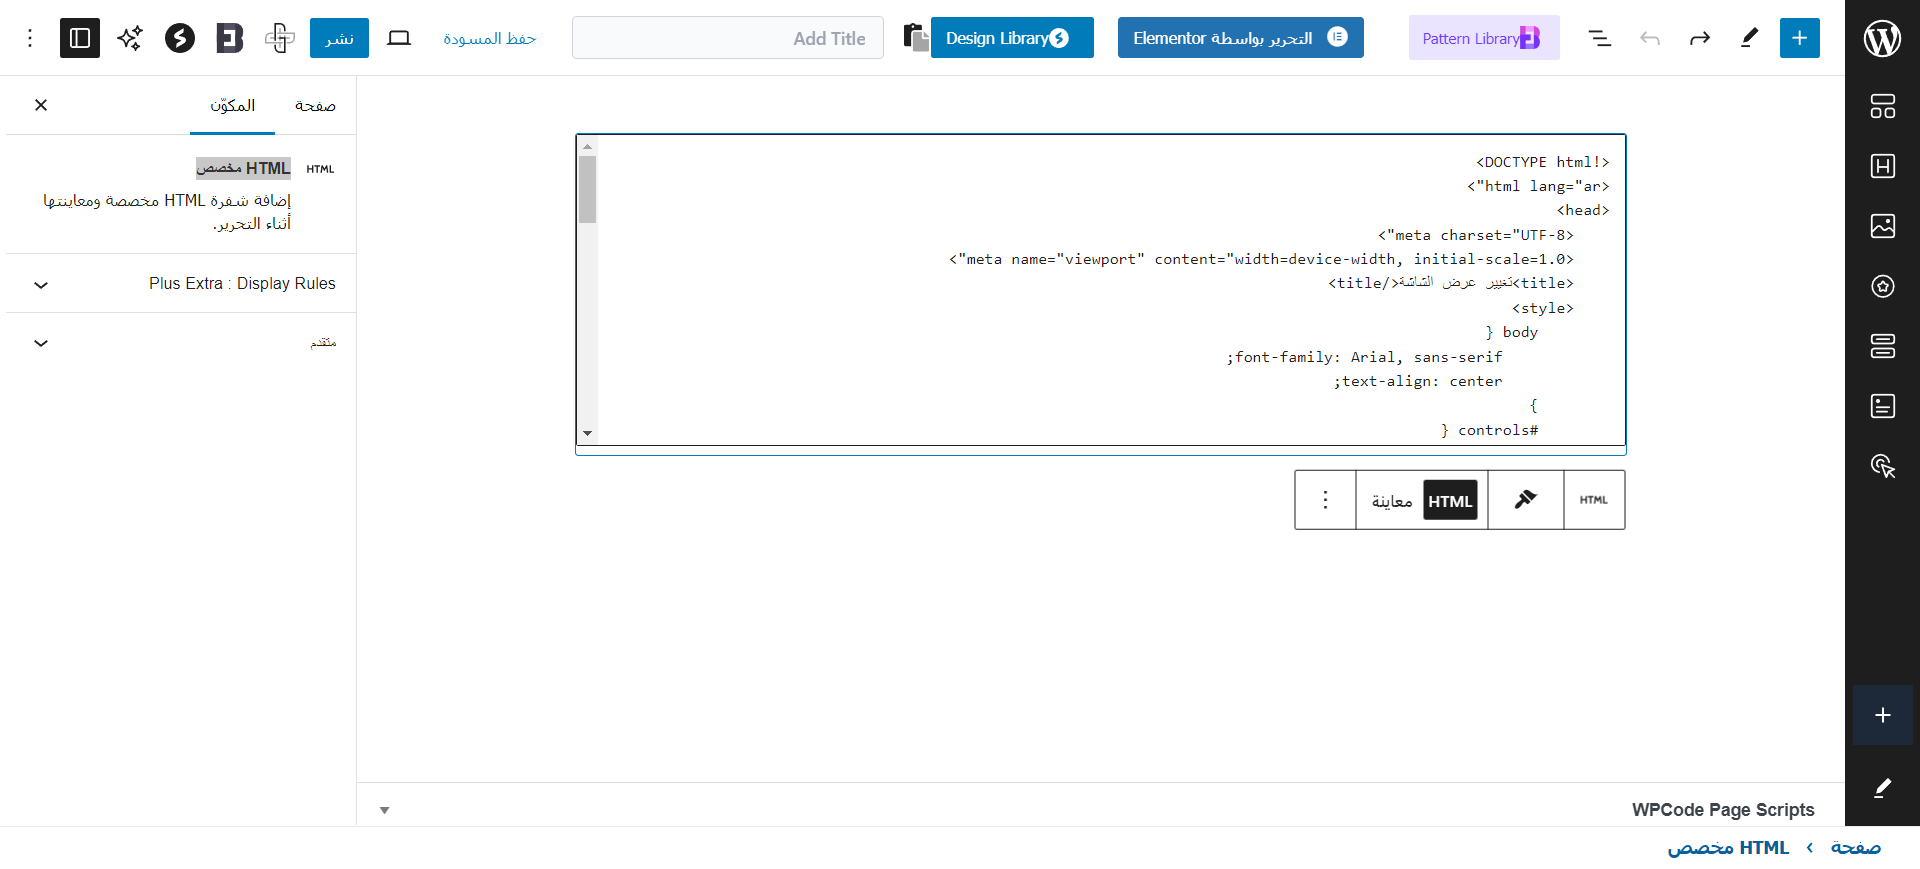Viewport: 1920px width, 869px height.
Task: Click the blue block inserter plus button
Action: click(x=1800, y=38)
